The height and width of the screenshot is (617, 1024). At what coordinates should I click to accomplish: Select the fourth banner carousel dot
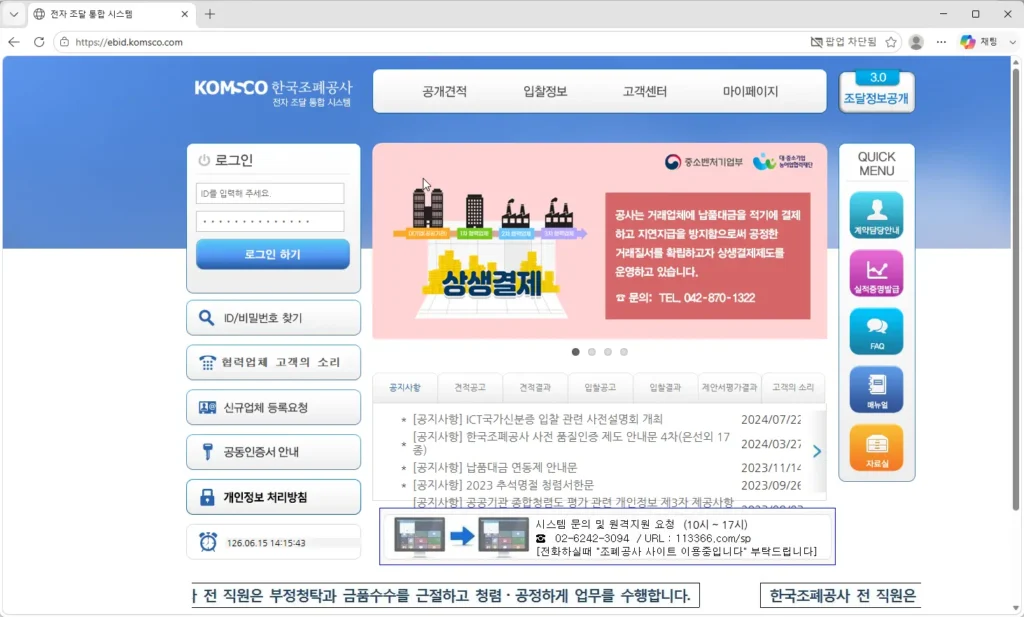click(x=624, y=352)
